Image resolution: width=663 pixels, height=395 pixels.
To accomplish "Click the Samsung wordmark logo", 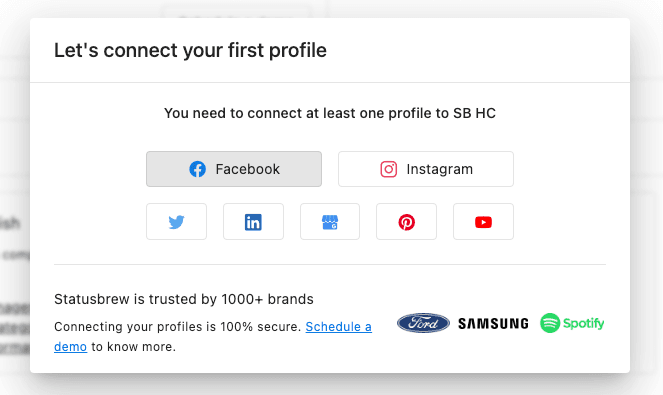I will [x=493, y=324].
